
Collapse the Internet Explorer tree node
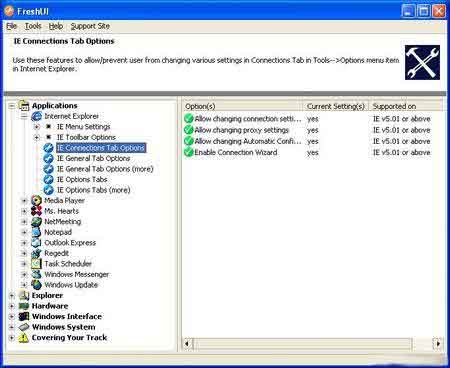(24, 116)
